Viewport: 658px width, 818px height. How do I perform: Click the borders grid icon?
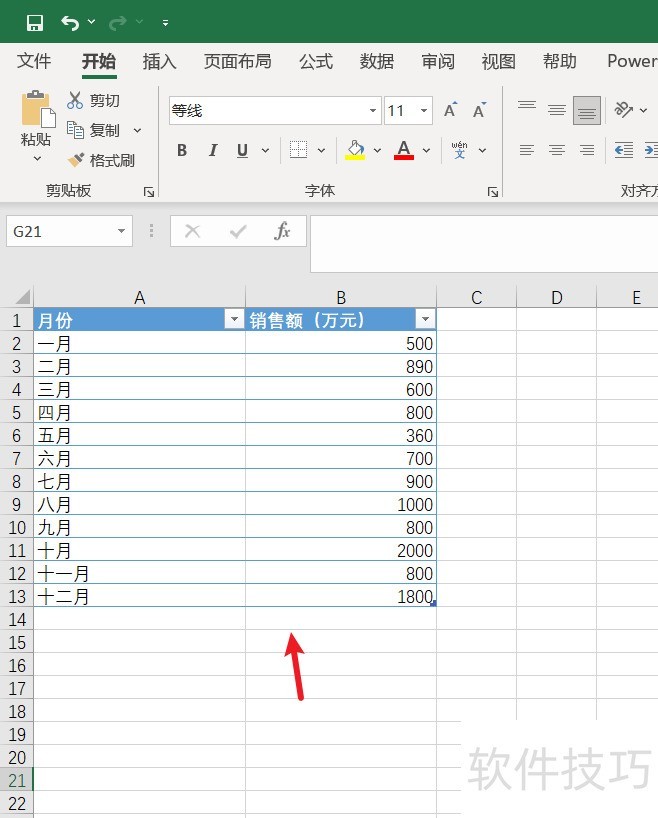point(298,150)
